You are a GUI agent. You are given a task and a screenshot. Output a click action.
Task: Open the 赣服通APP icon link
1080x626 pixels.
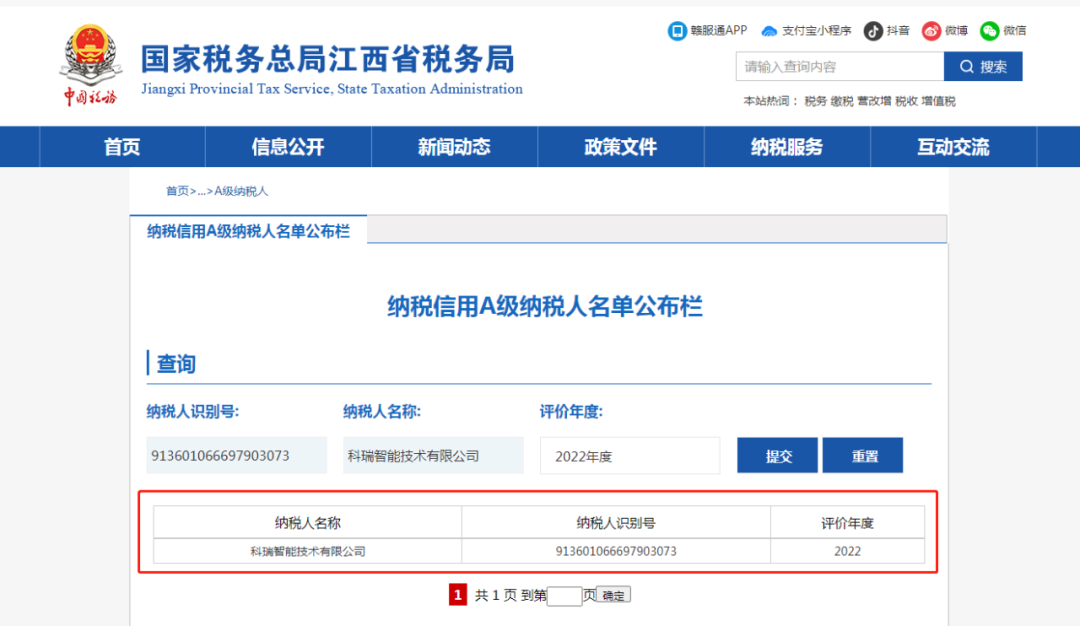tap(677, 31)
